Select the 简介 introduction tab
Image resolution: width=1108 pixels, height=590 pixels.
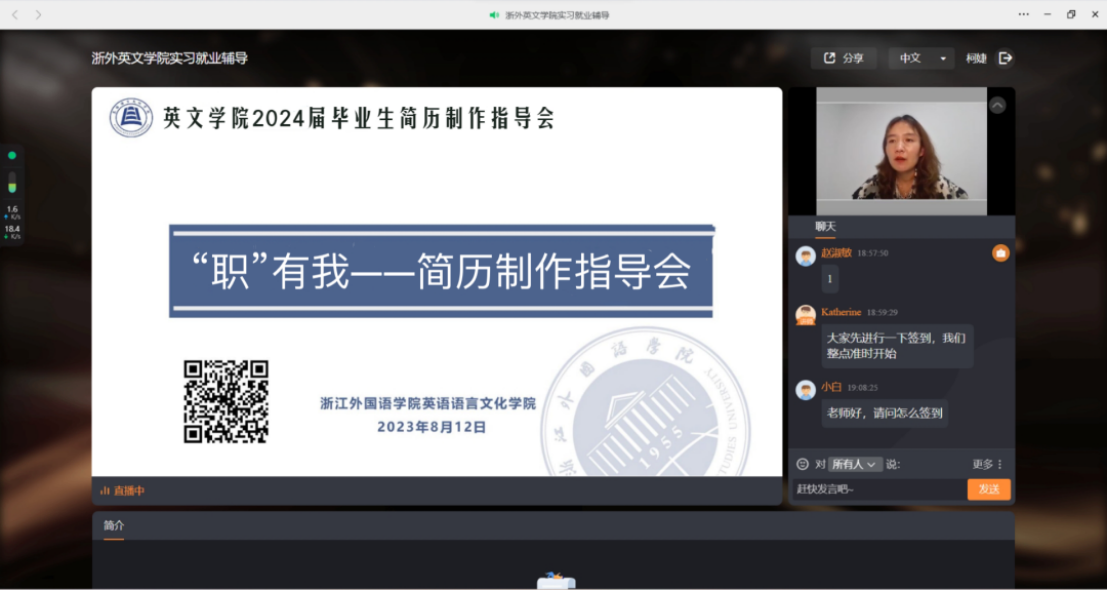(x=114, y=525)
